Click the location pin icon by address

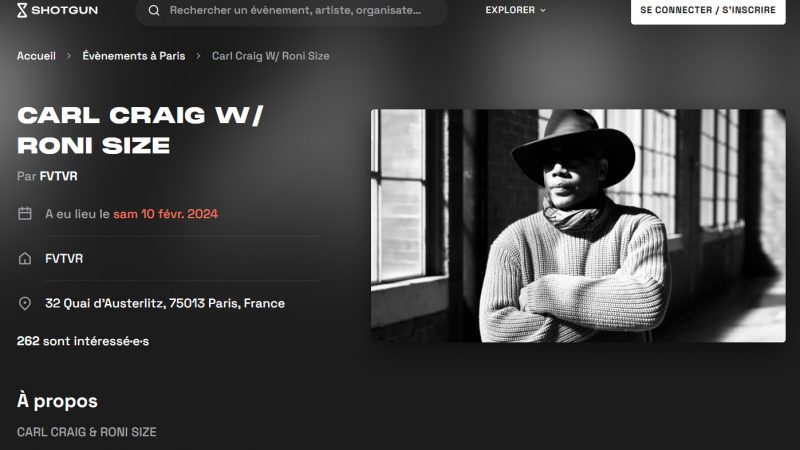point(24,304)
